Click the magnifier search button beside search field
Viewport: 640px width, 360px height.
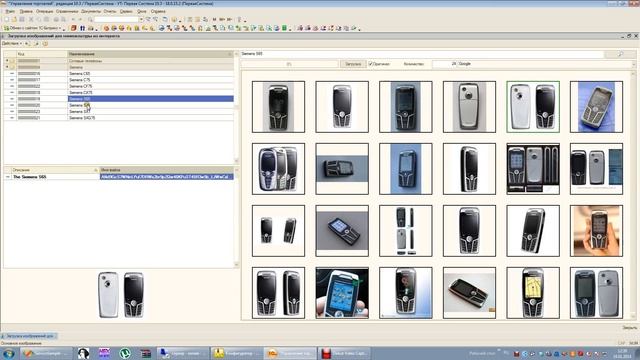tap(620, 54)
